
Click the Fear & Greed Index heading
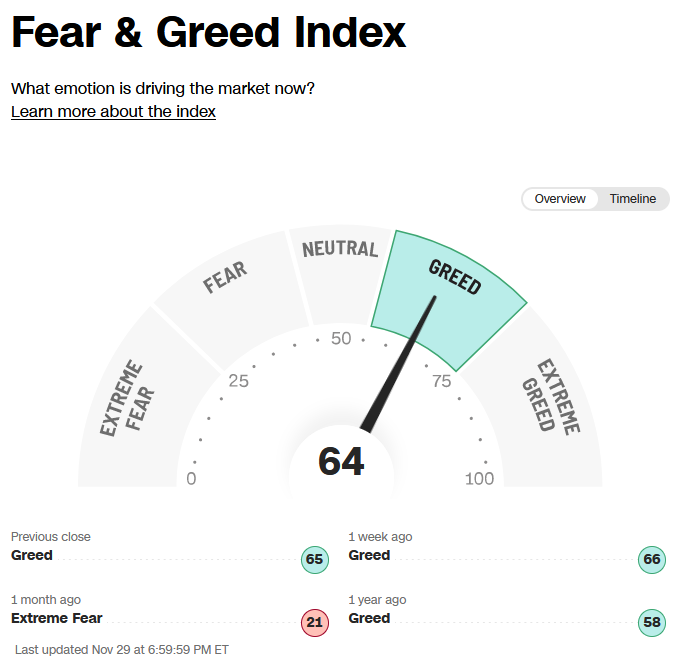209,32
